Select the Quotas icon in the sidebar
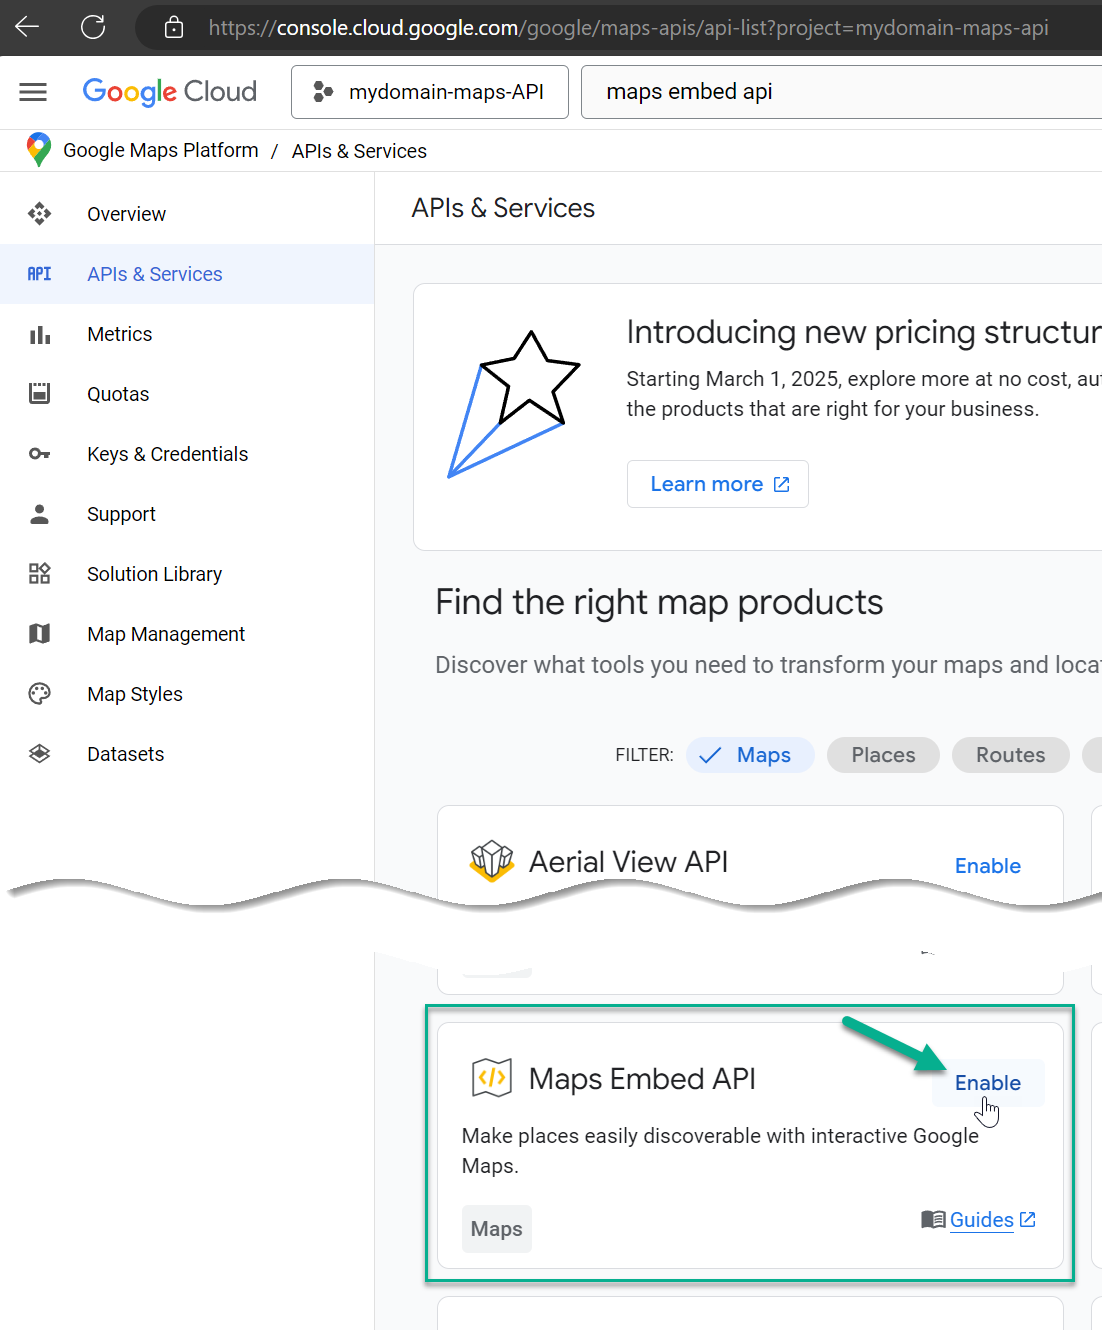The height and width of the screenshot is (1330, 1102). coord(39,394)
